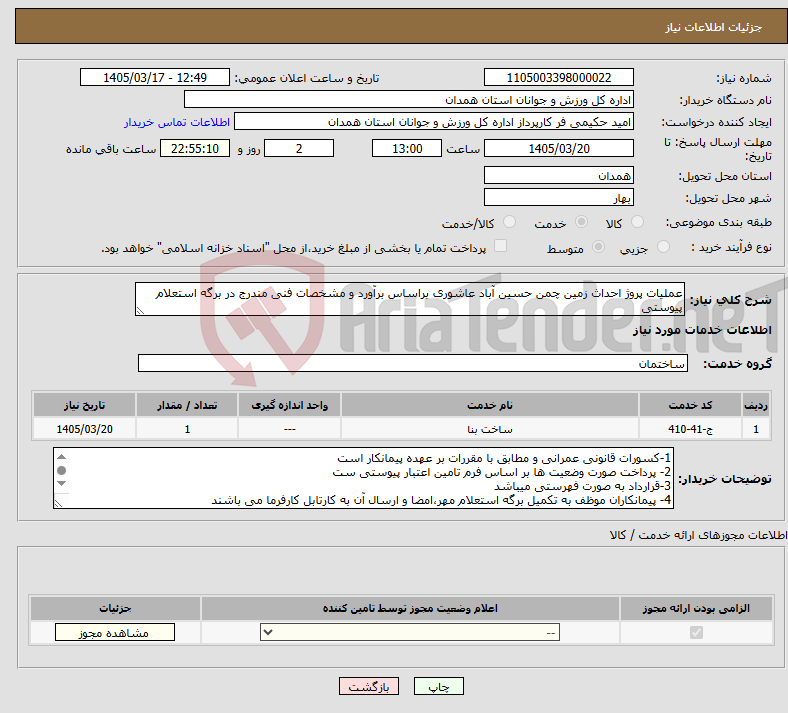Click the delivery province field همدان
This screenshot has height=713, width=788.
559,175
